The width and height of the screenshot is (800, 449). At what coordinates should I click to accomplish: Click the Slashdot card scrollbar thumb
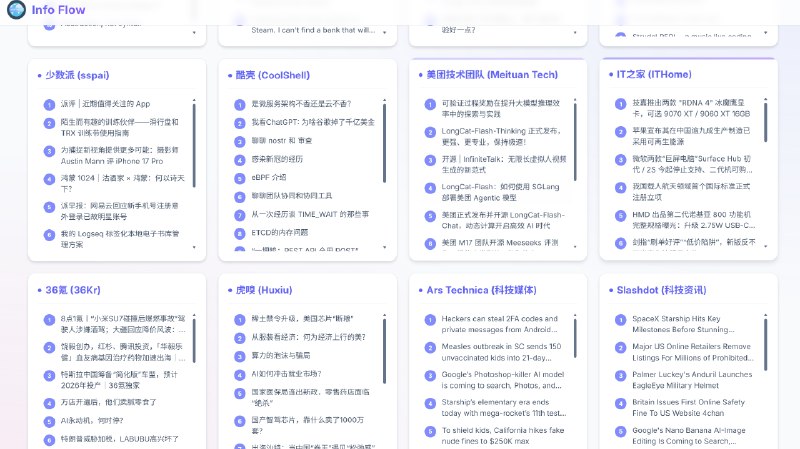pos(765,344)
